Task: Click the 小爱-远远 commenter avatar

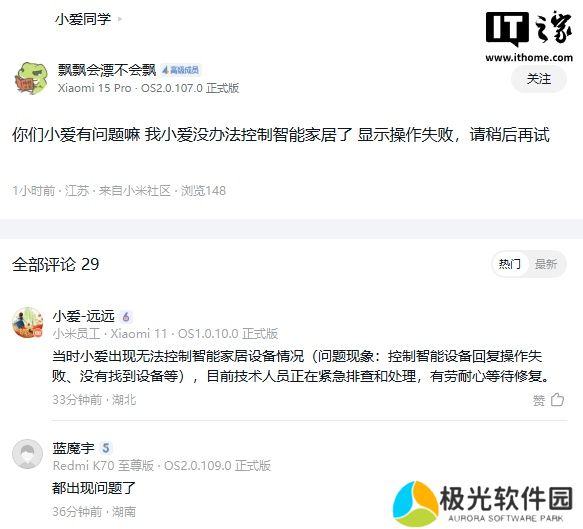Action: [28, 323]
